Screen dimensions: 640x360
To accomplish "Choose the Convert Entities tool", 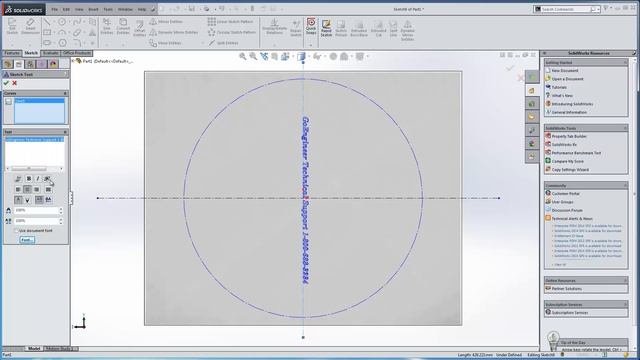I will 123,27.
